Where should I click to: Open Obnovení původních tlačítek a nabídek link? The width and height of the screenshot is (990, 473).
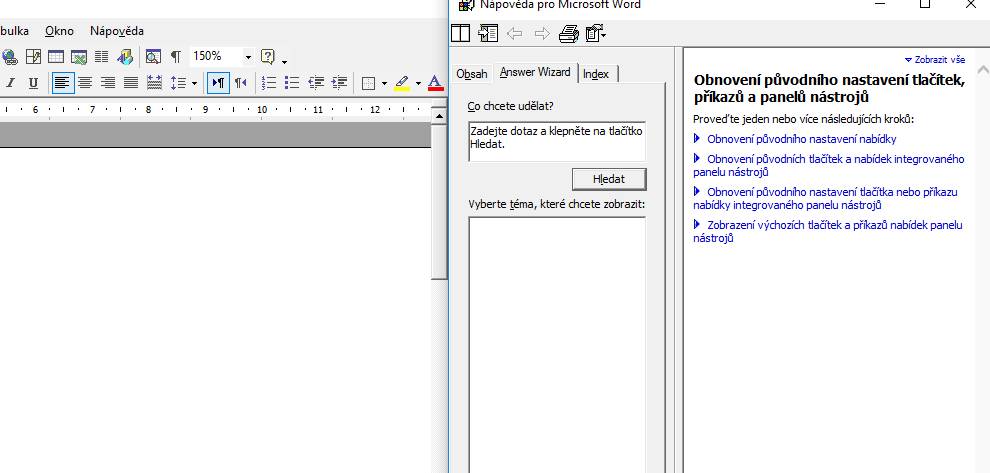click(x=829, y=165)
